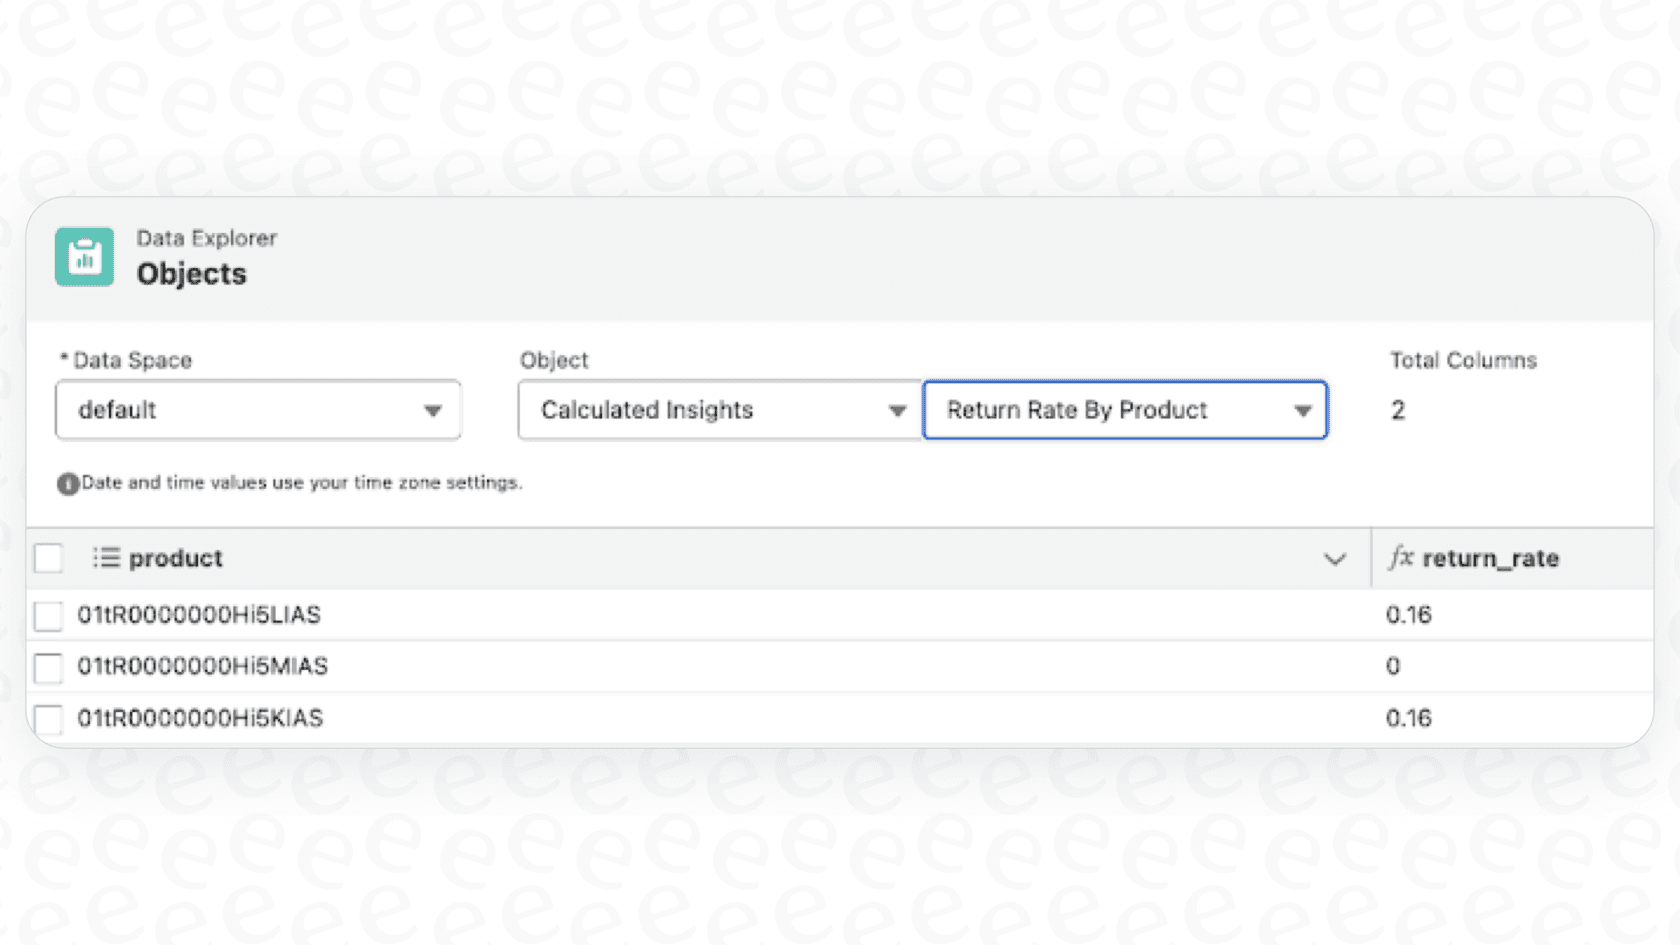Click the info icon beside time zone note
Image resolution: width=1680 pixels, height=945 pixels.
[67, 484]
